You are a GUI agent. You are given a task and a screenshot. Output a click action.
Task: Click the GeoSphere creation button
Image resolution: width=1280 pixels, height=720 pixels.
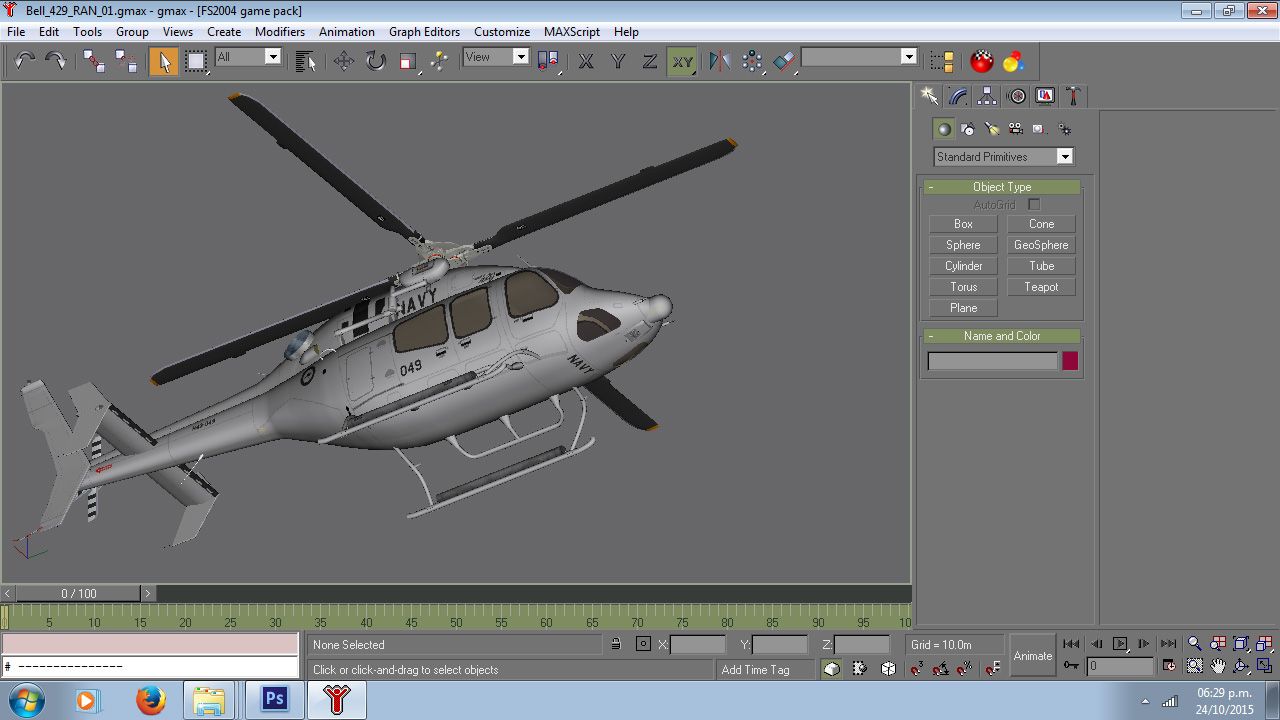[1041, 245]
